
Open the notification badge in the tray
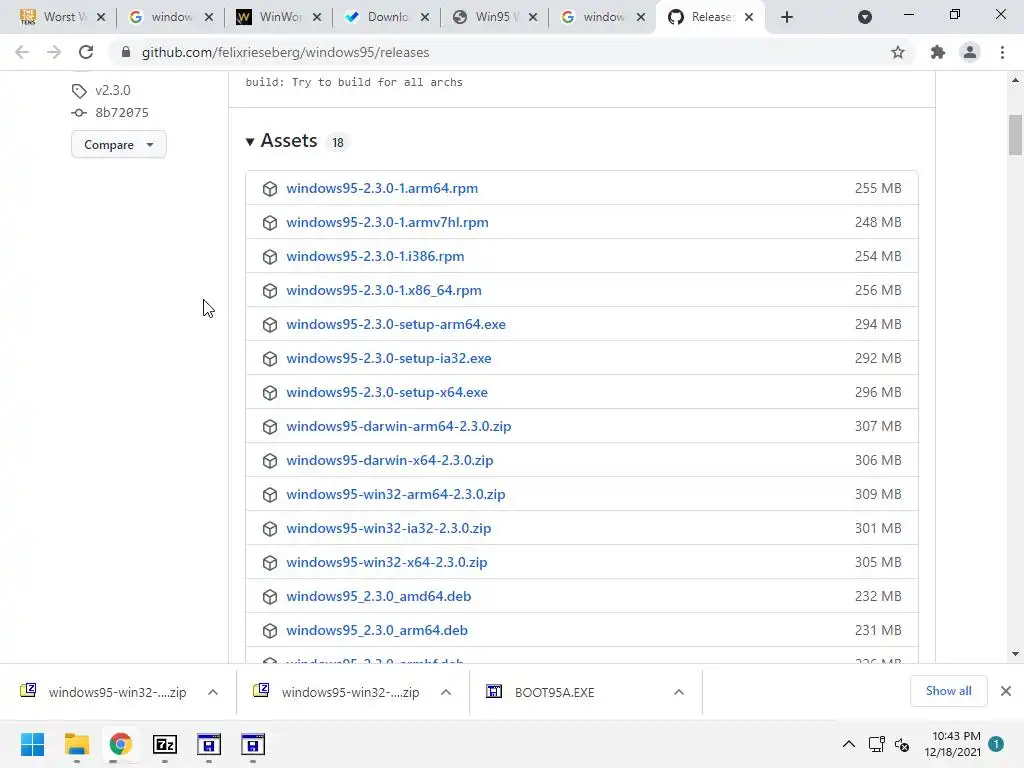pyautogui.click(x=996, y=744)
